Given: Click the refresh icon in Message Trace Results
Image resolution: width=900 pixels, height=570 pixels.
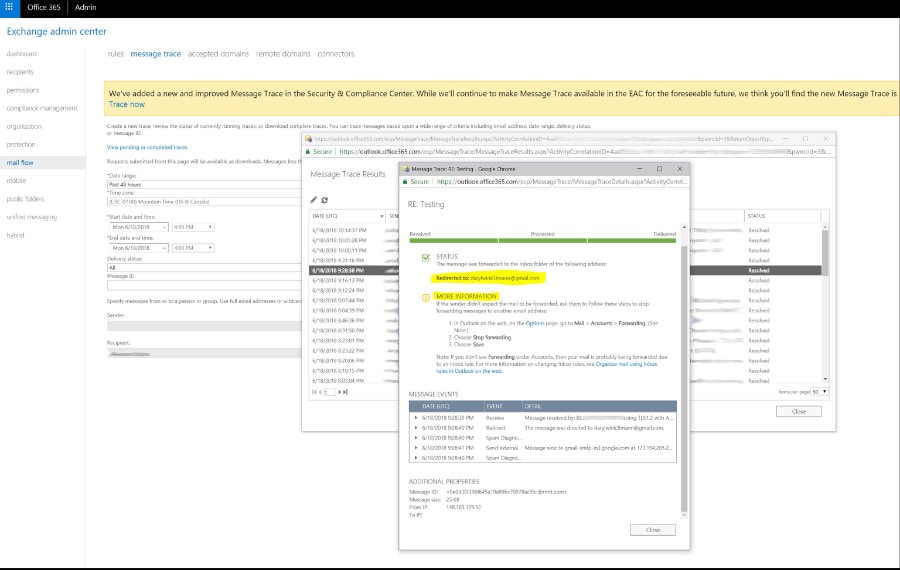Looking at the screenshot, I should [x=324, y=200].
